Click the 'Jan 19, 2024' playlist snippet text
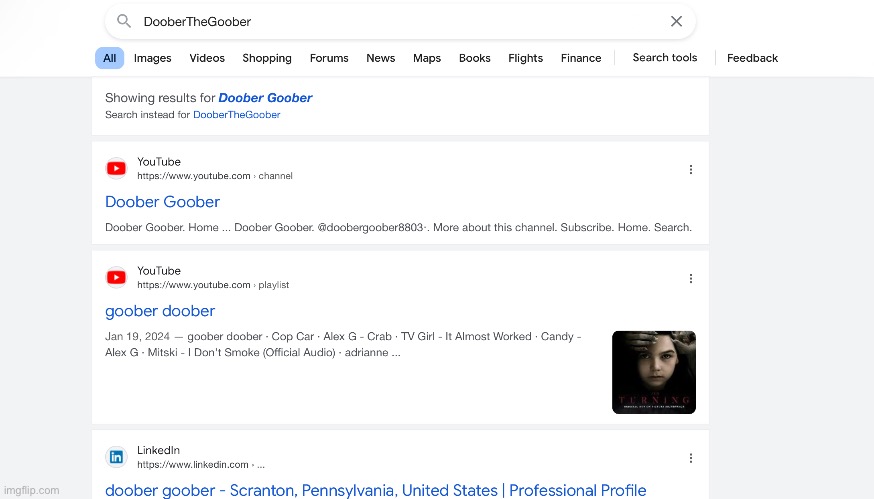 coord(137,336)
